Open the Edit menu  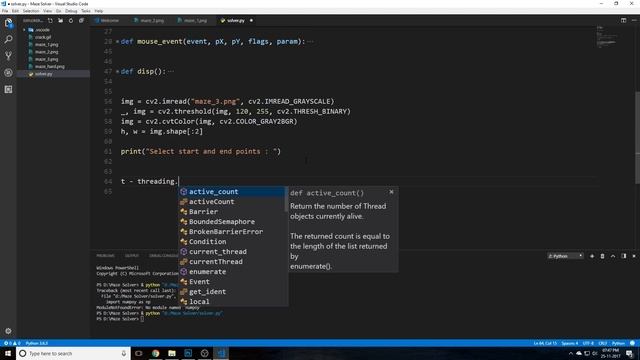[x=16, y=11]
